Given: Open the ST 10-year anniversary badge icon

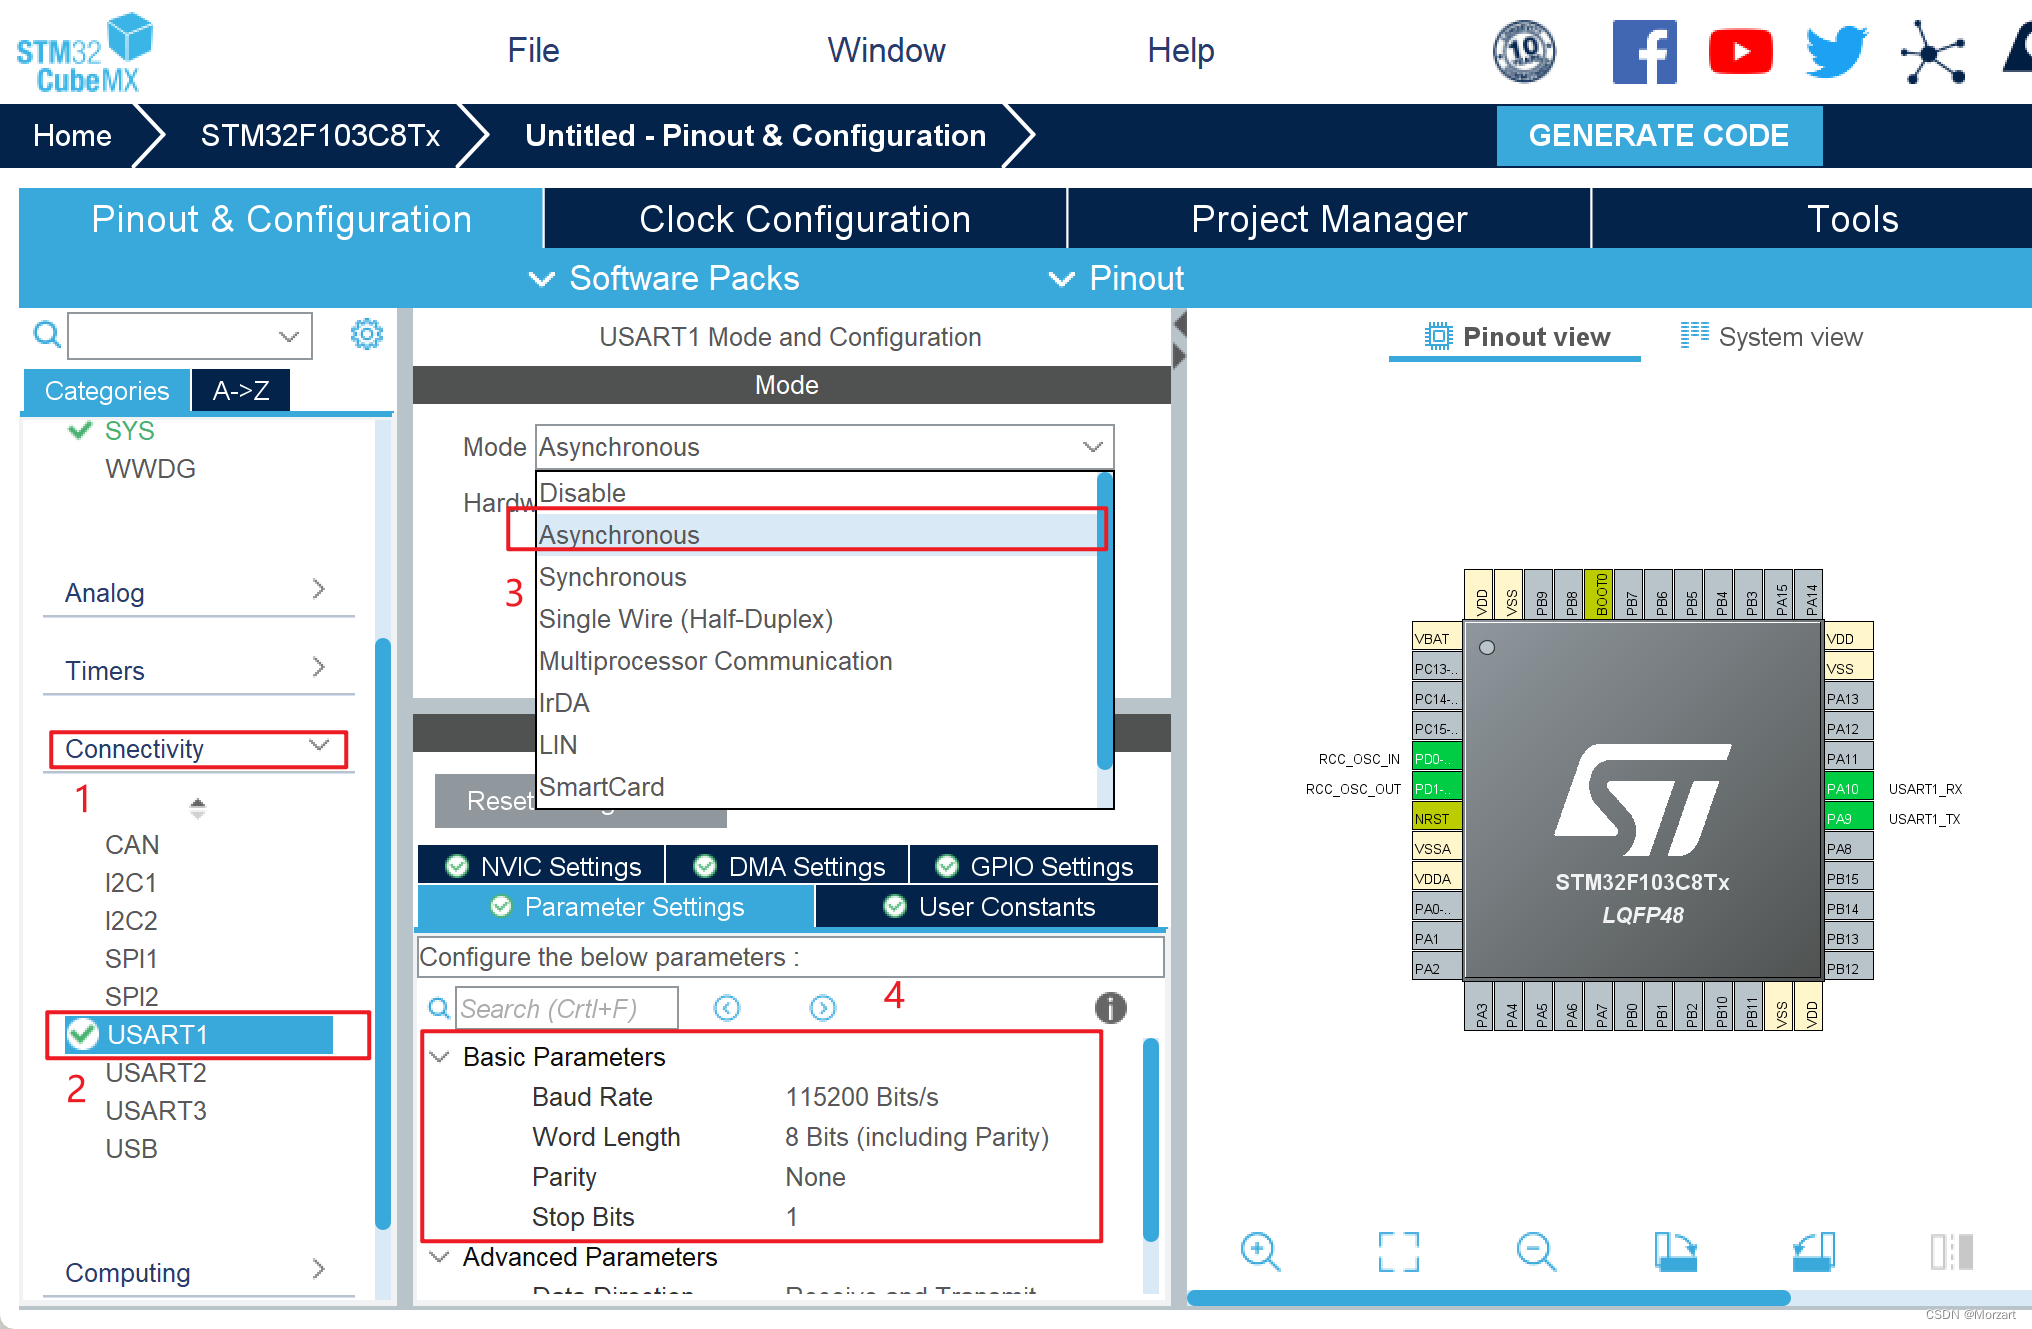Looking at the screenshot, I should pos(1524,51).
